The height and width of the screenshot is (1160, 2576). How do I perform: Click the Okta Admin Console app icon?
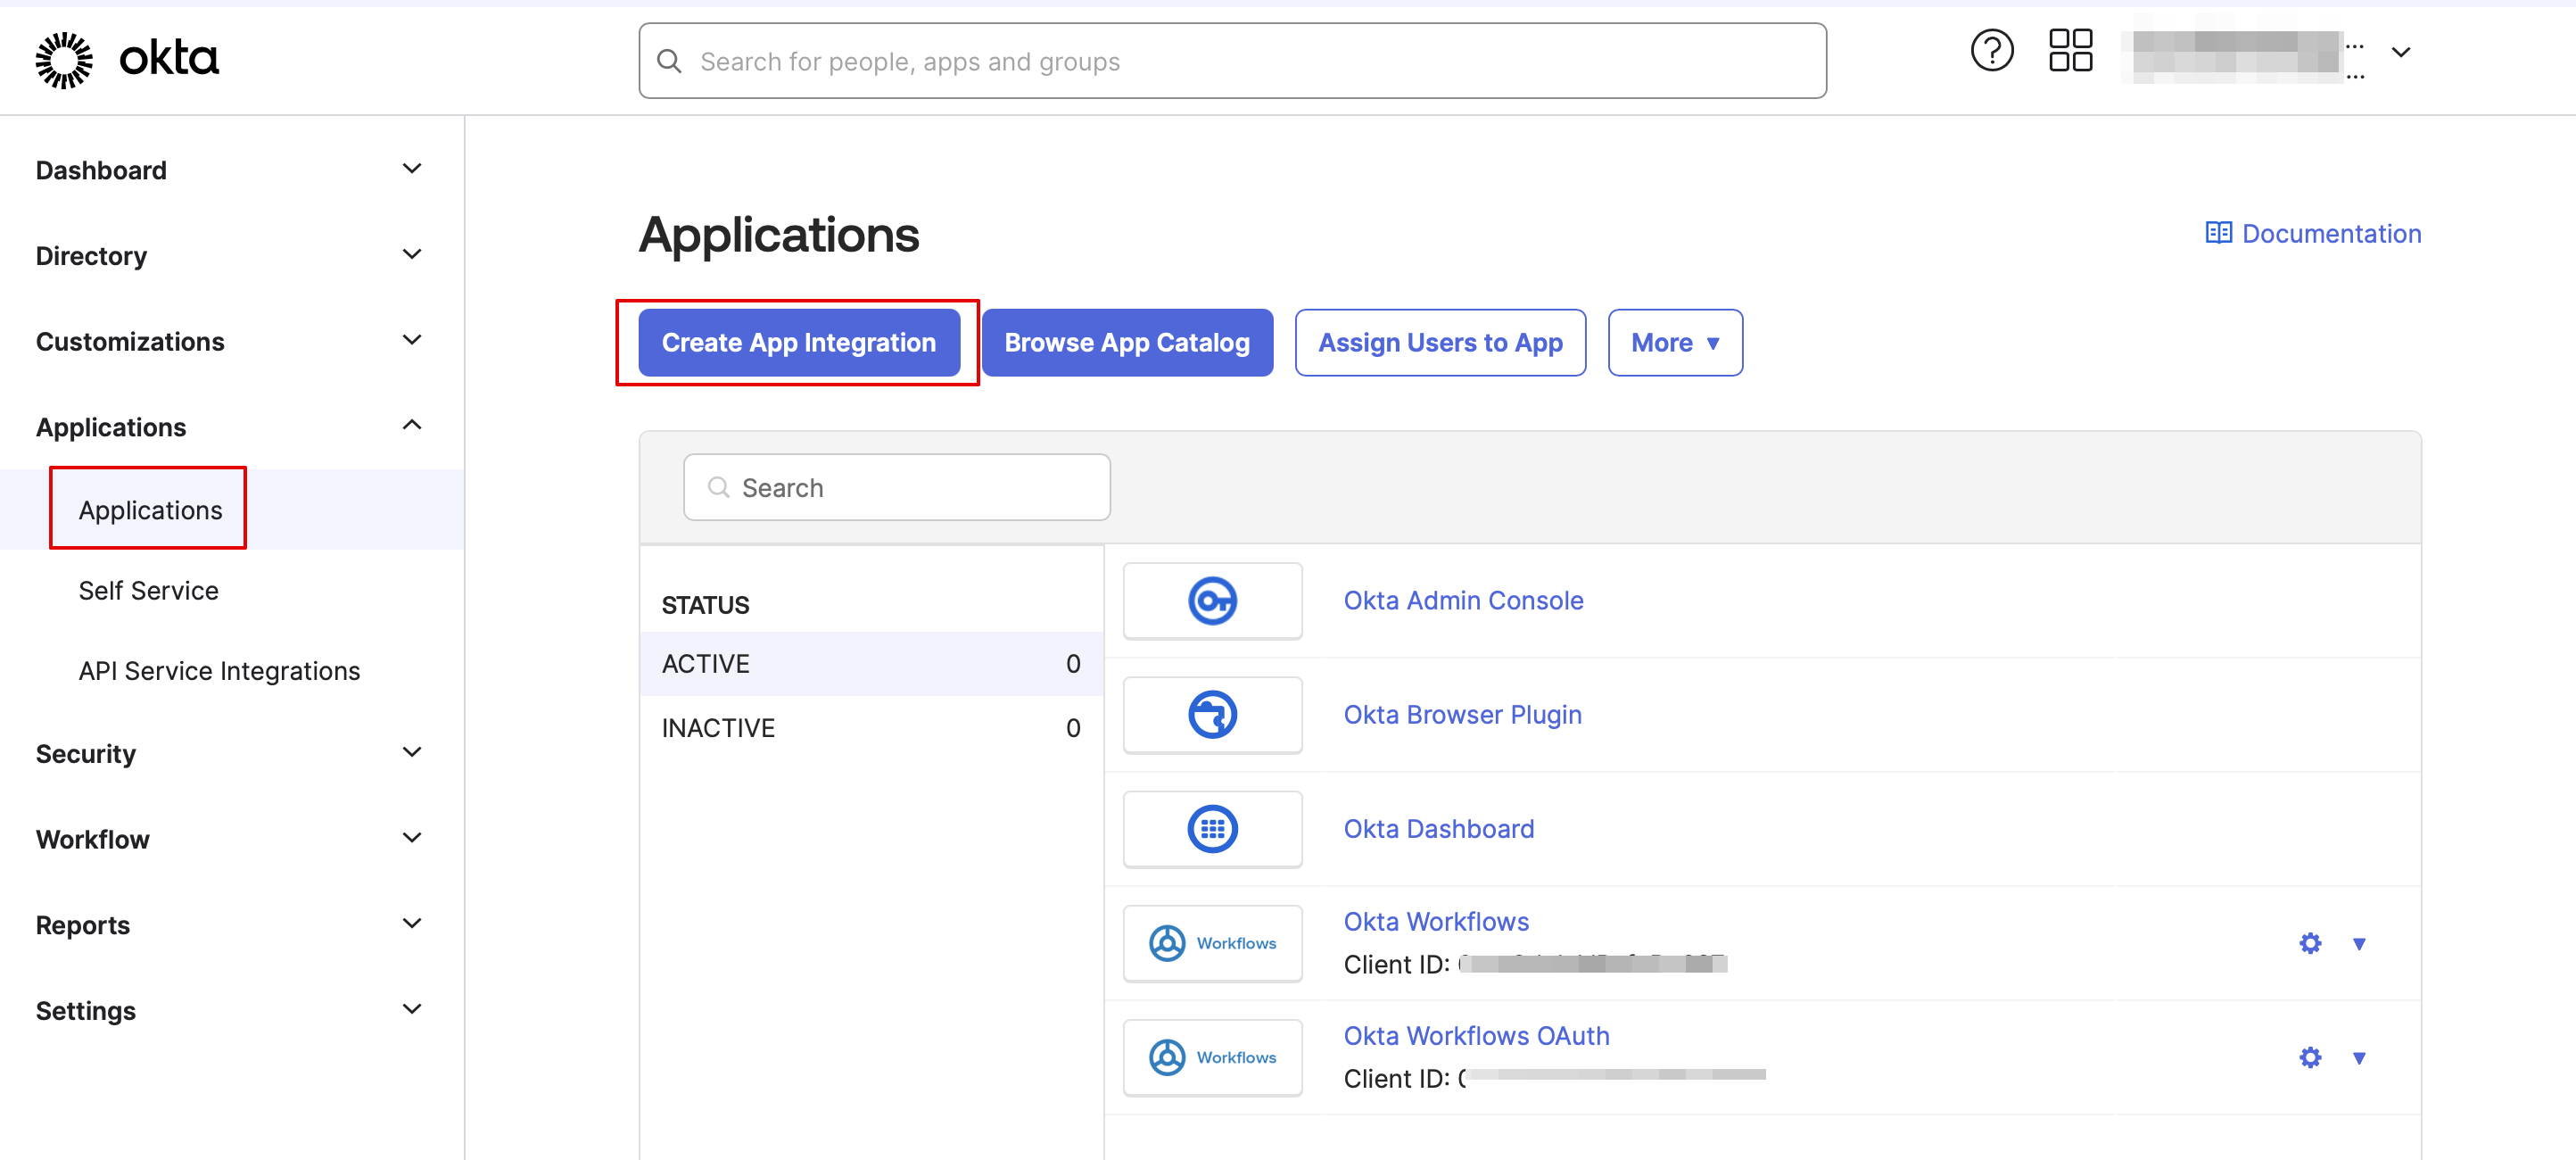[1212, 601]
